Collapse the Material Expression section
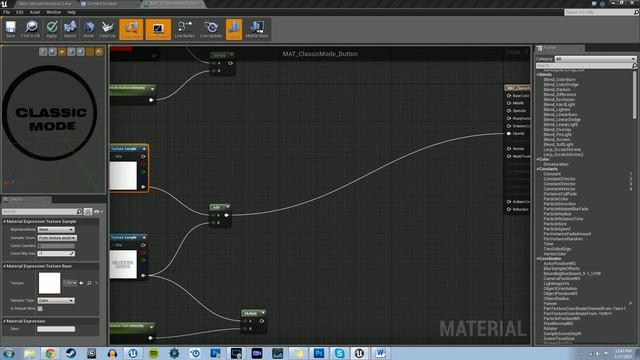Image resolution: width=640 pixels, height=360 pixels. 4,321
